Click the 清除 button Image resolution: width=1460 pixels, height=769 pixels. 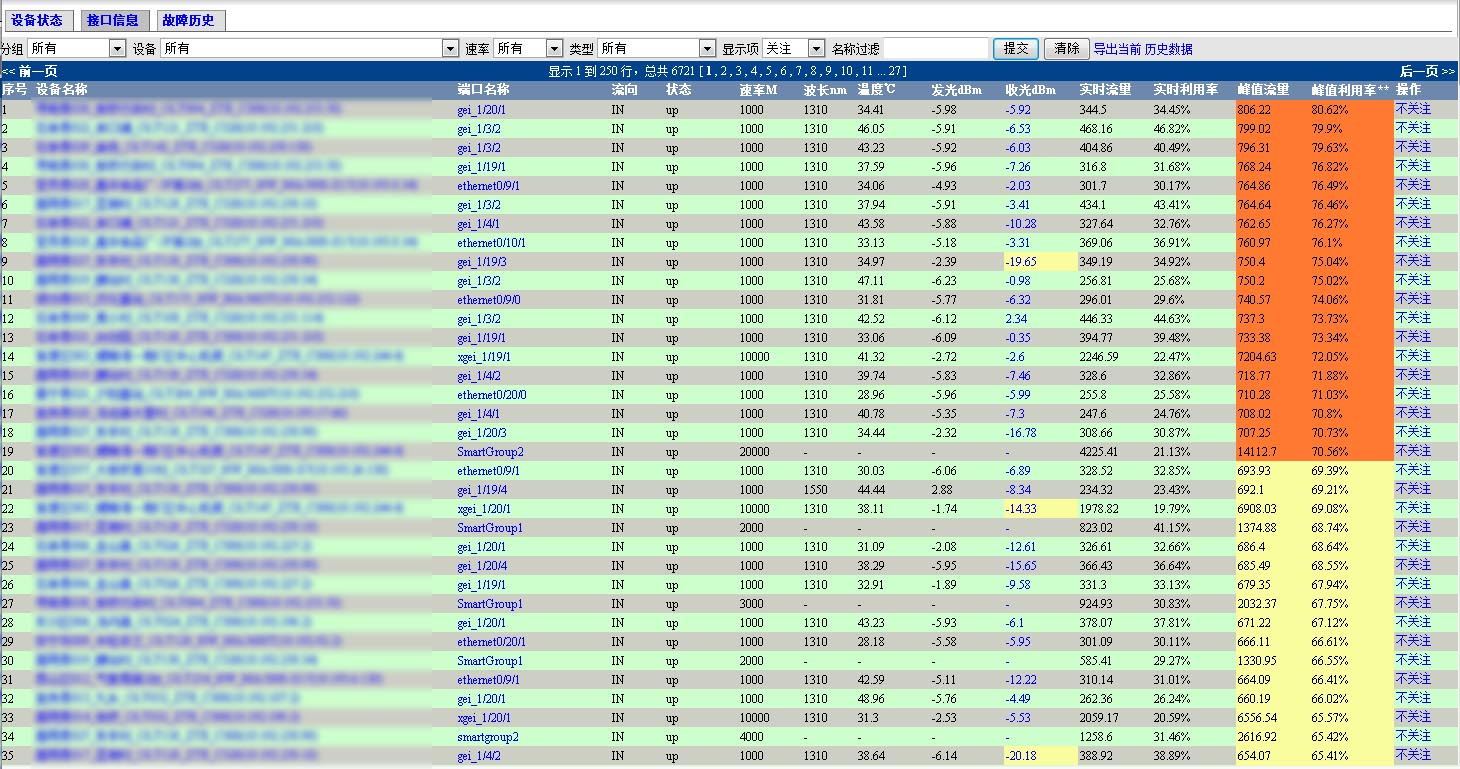(1066, 48)
